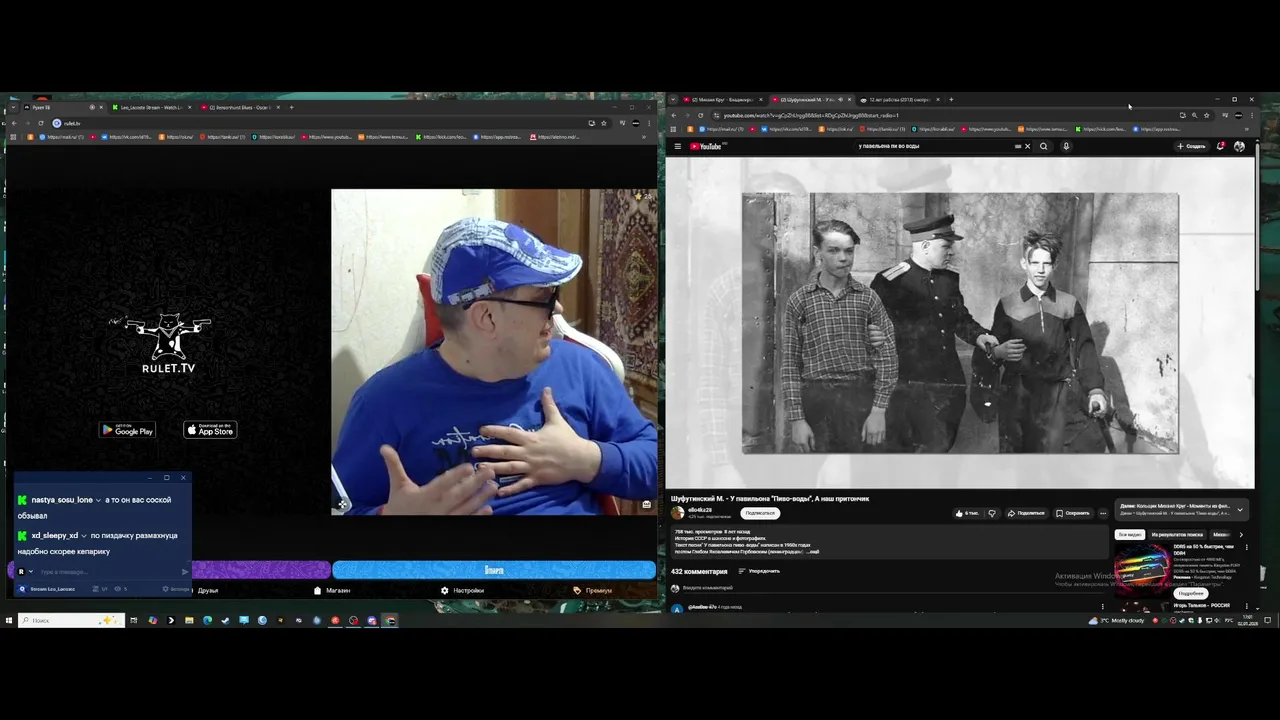Show more filter chips with arrow
Image resolution: width=1280 pixels, height=720 pixels.
click(1241, 535)
